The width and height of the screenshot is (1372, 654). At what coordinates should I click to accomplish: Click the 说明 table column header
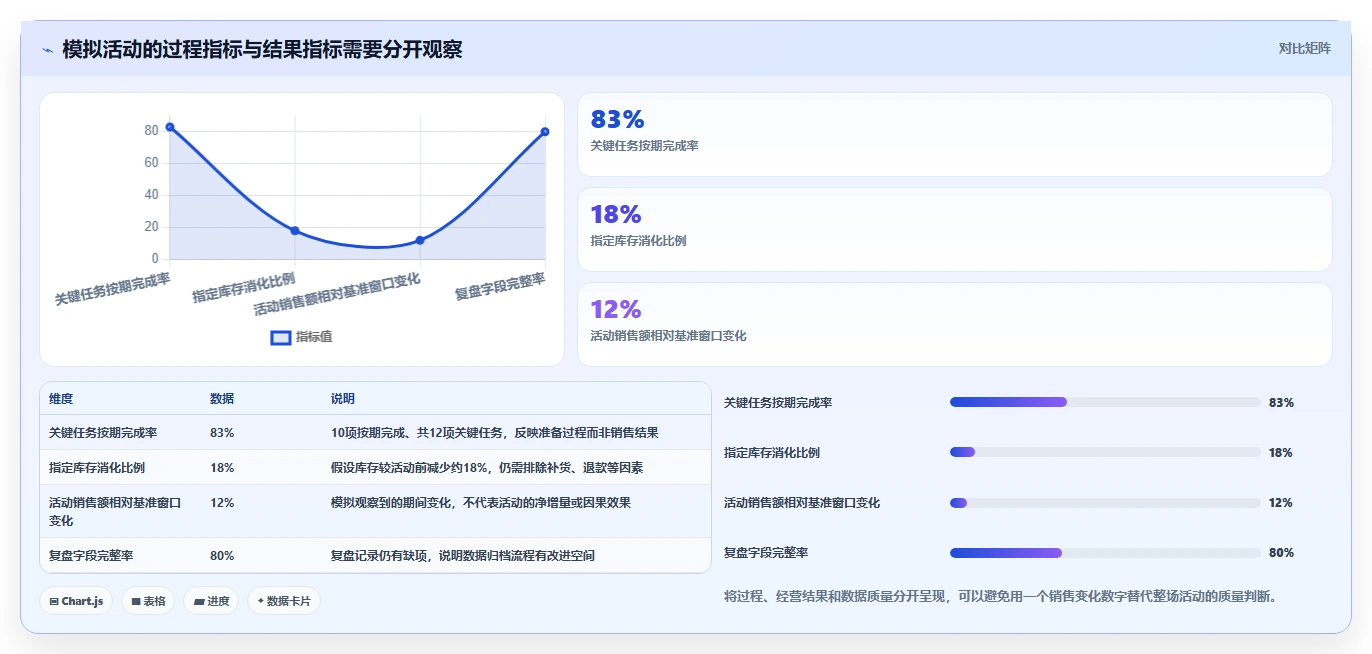pos(516,398)
